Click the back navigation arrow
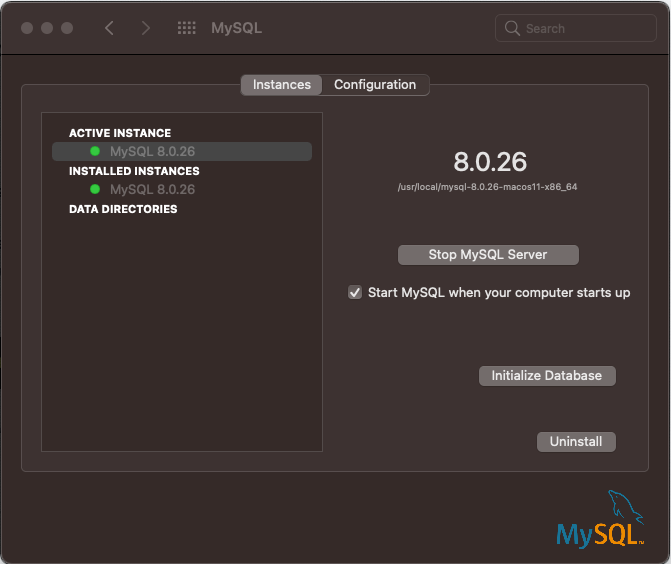 pyautogui.click(x=109, y=28)
